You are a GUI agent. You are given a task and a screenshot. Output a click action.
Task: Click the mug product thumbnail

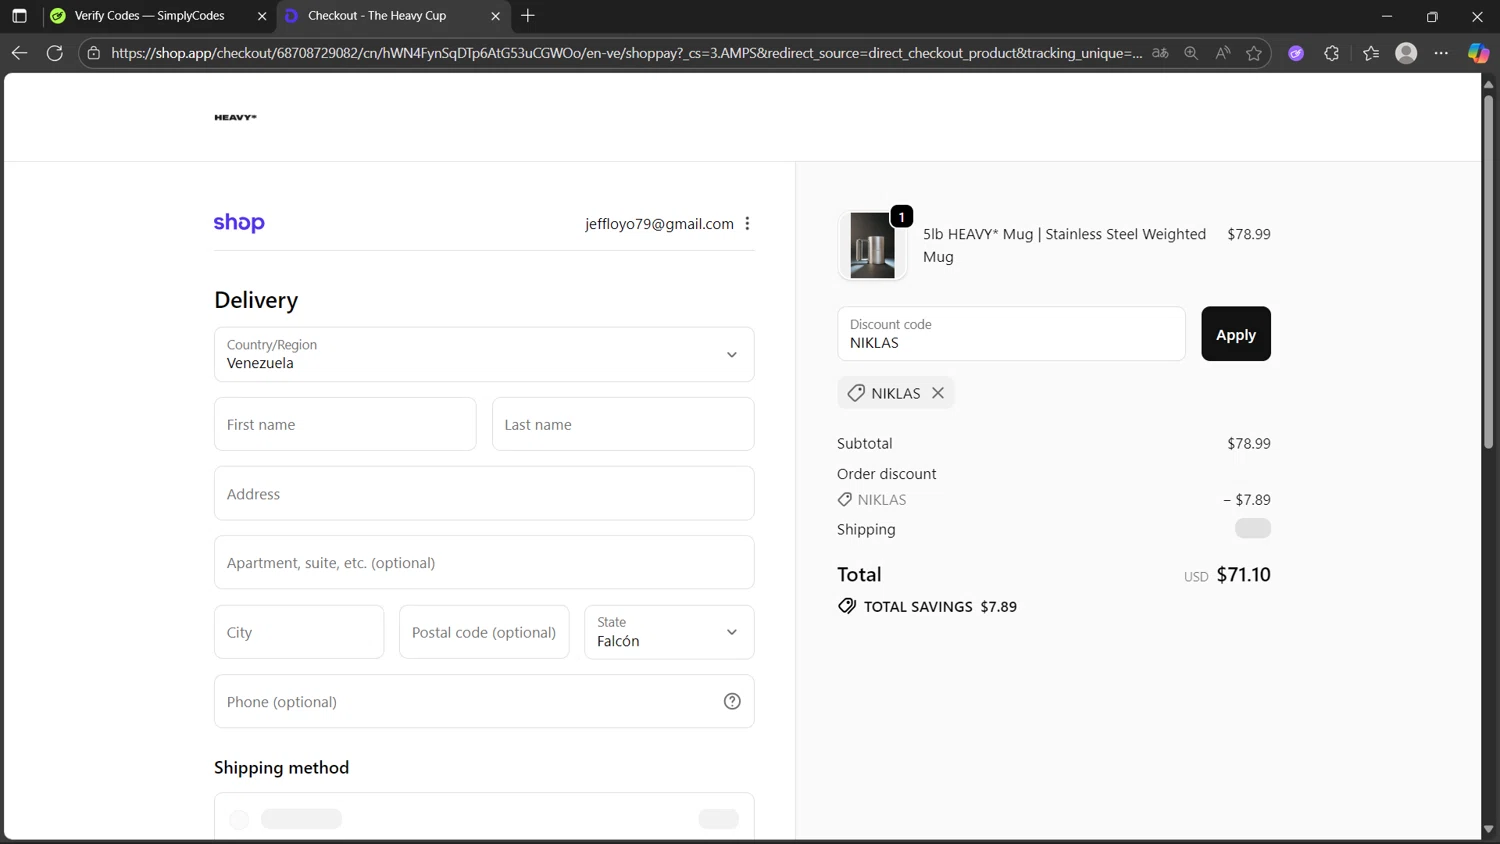pyautogui.click(x=872, y=245)
